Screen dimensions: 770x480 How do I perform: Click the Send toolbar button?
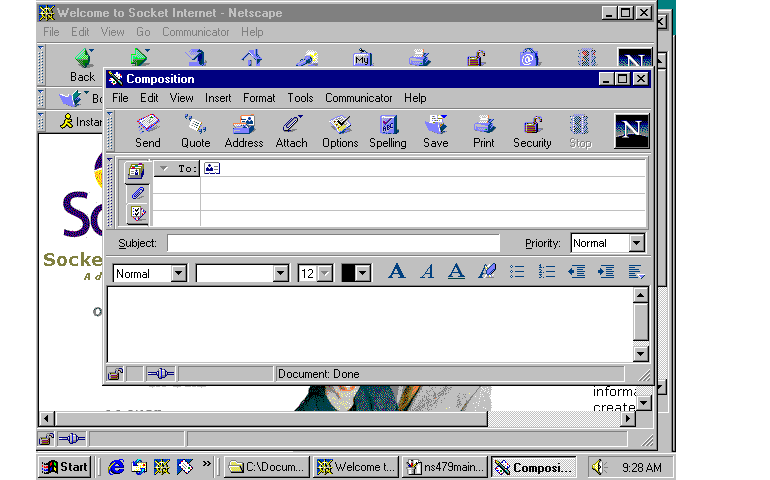[148, 131]
